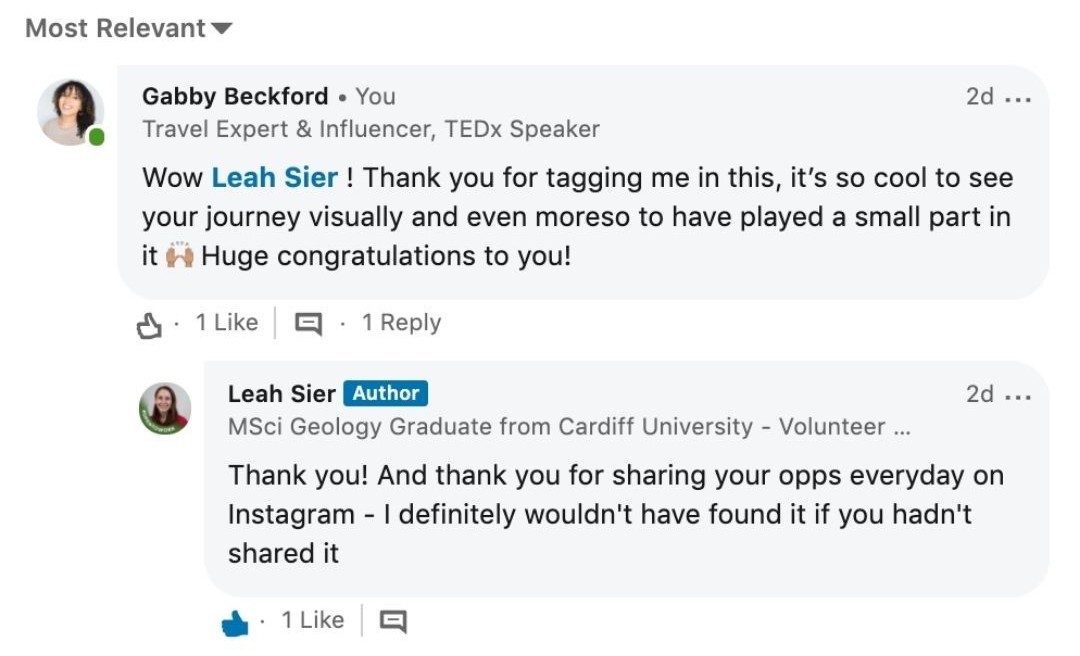Image resolution: width=1080 pixels, height=656 pixels.
Task: Expand Leah's truncated MSci Geology headline
Action: tap(570, 427)
